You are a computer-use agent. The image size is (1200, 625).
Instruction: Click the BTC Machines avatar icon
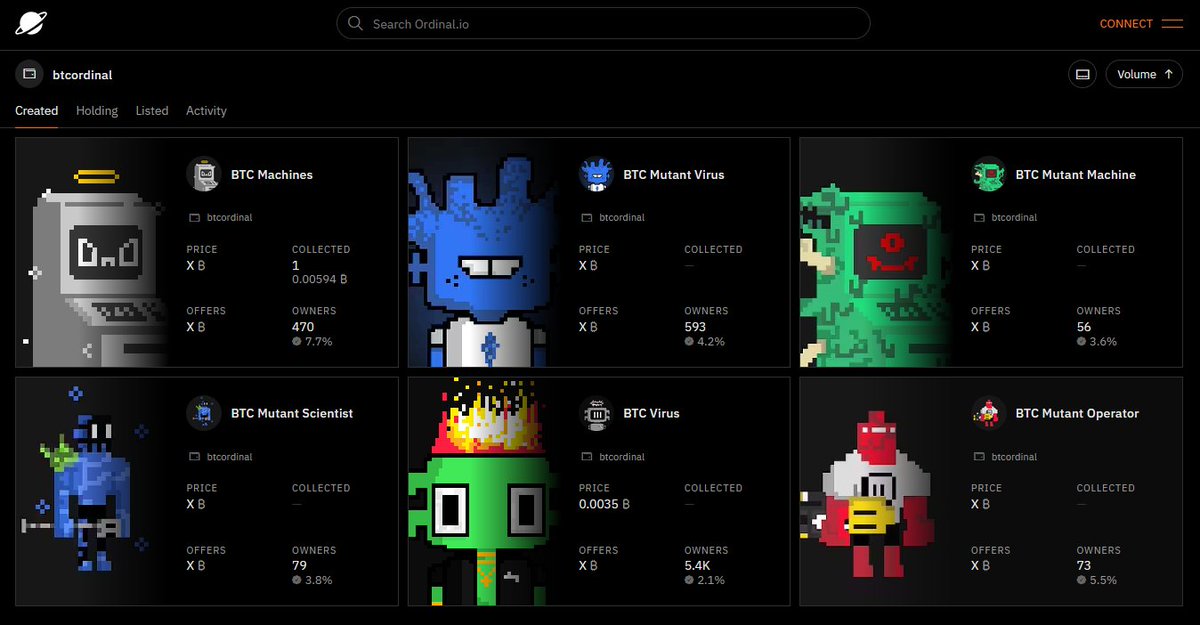[x=204, y=175]
